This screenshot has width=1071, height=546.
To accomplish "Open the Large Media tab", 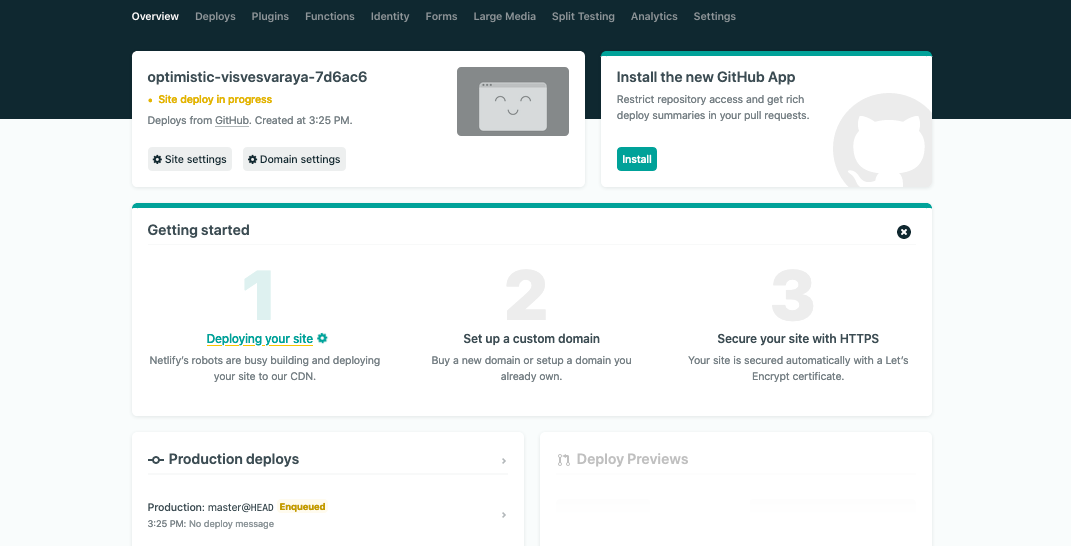I will click(504, 16).
